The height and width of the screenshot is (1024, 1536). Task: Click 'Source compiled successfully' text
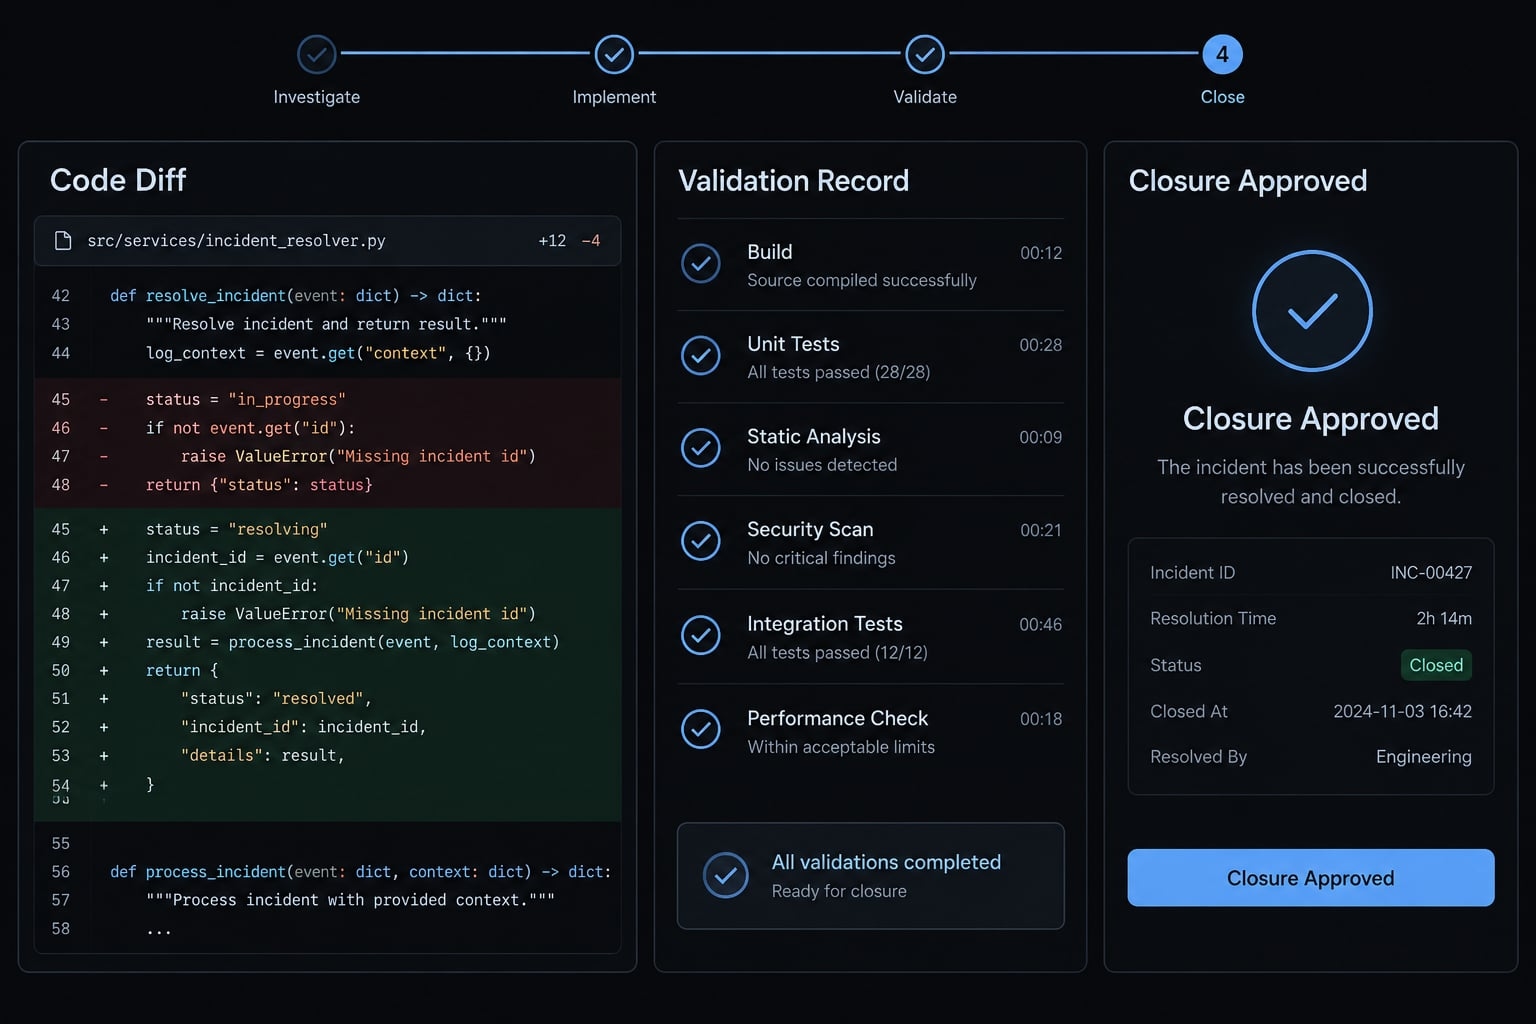click(862, 280)
